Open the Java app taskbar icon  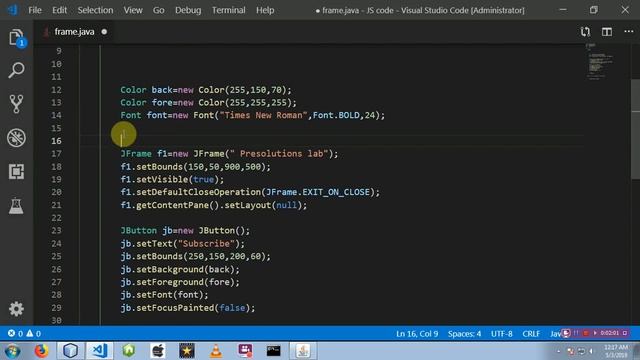[x=303, y=351]
